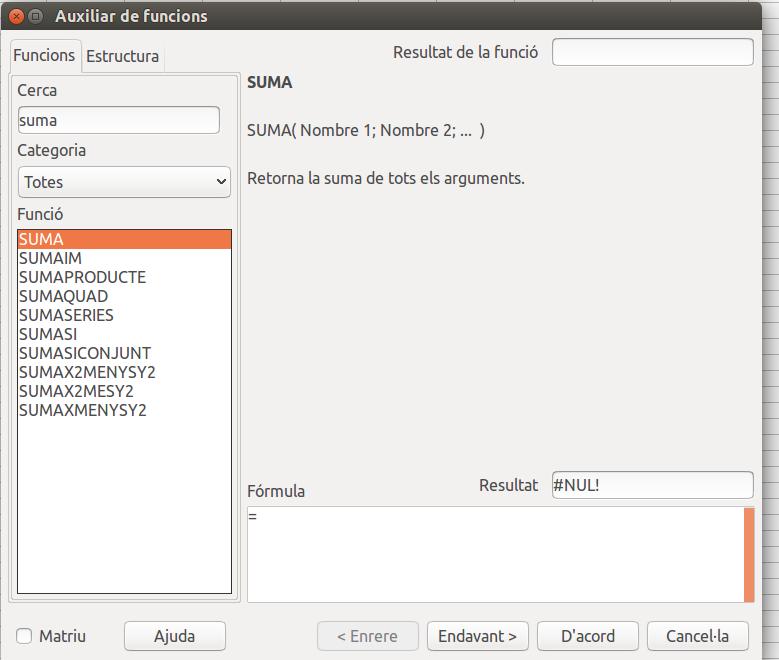
Task: Click the Cerca search field
Action: point(118,120)
